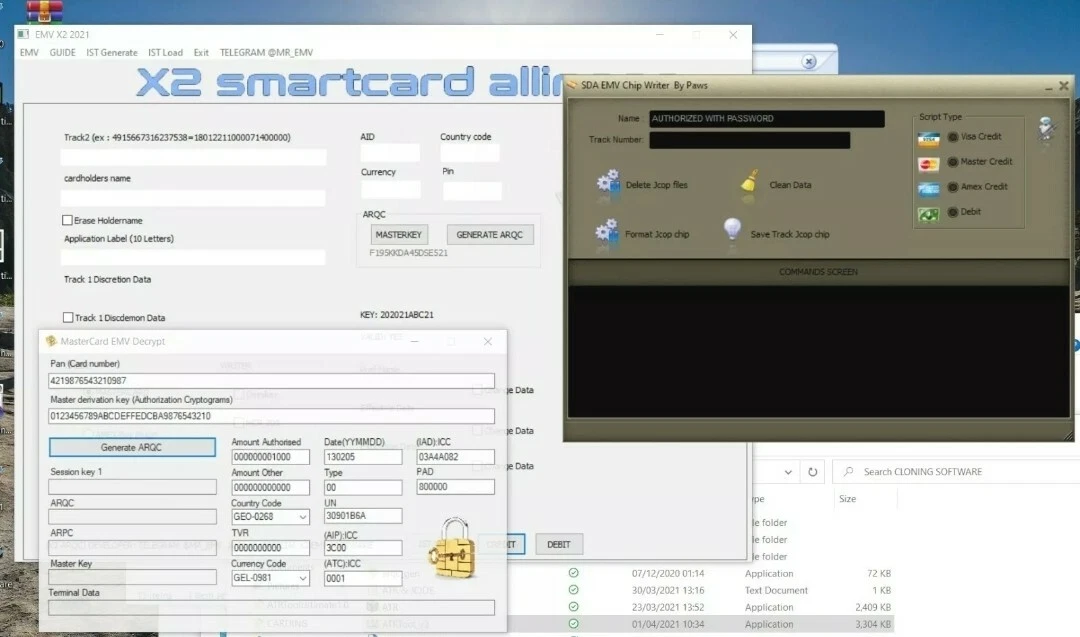Open the Country Code GEO-0268 dropdown
This screenshot has height=637, width=1080.
[x=302, y=517]
